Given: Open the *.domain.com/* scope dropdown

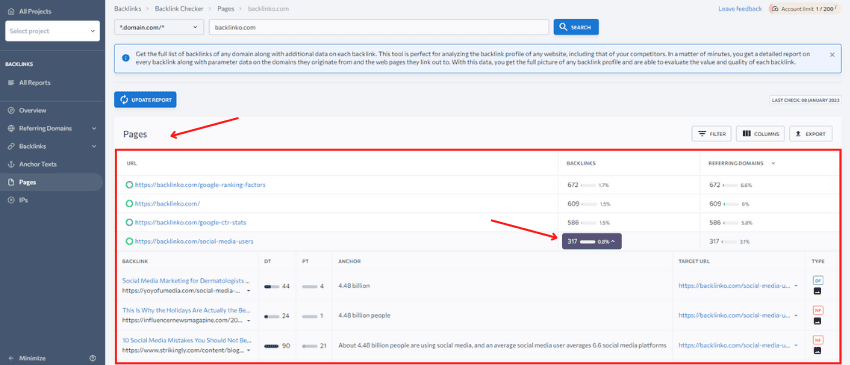Looking at the screenshot, I should click(x=159, y=27).
